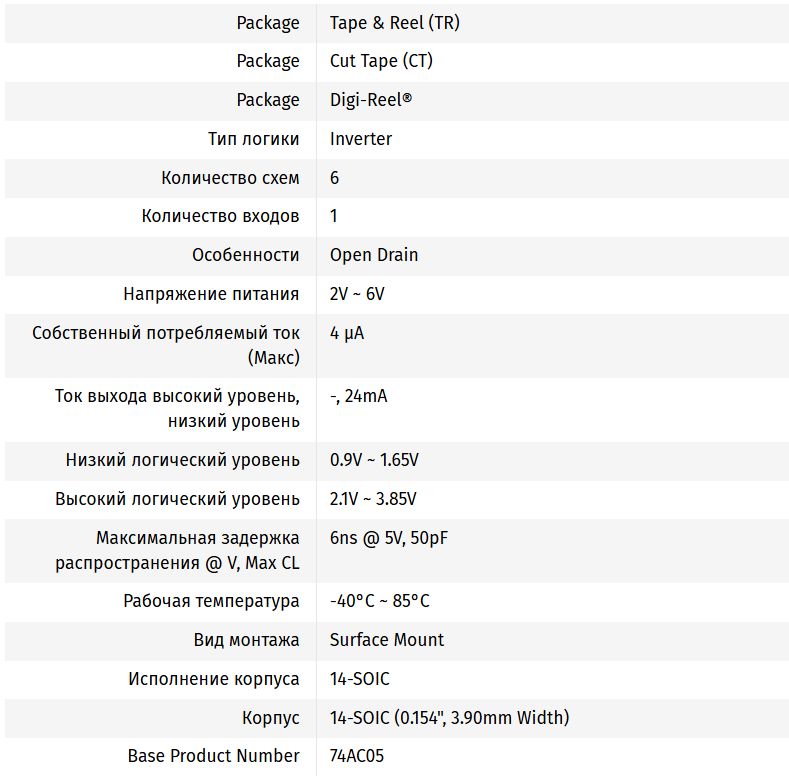This screenshot has height=776, width=789.
Task: Click the 6ns @ 5V, 50pF value
Action: click(x=389, y=538)
